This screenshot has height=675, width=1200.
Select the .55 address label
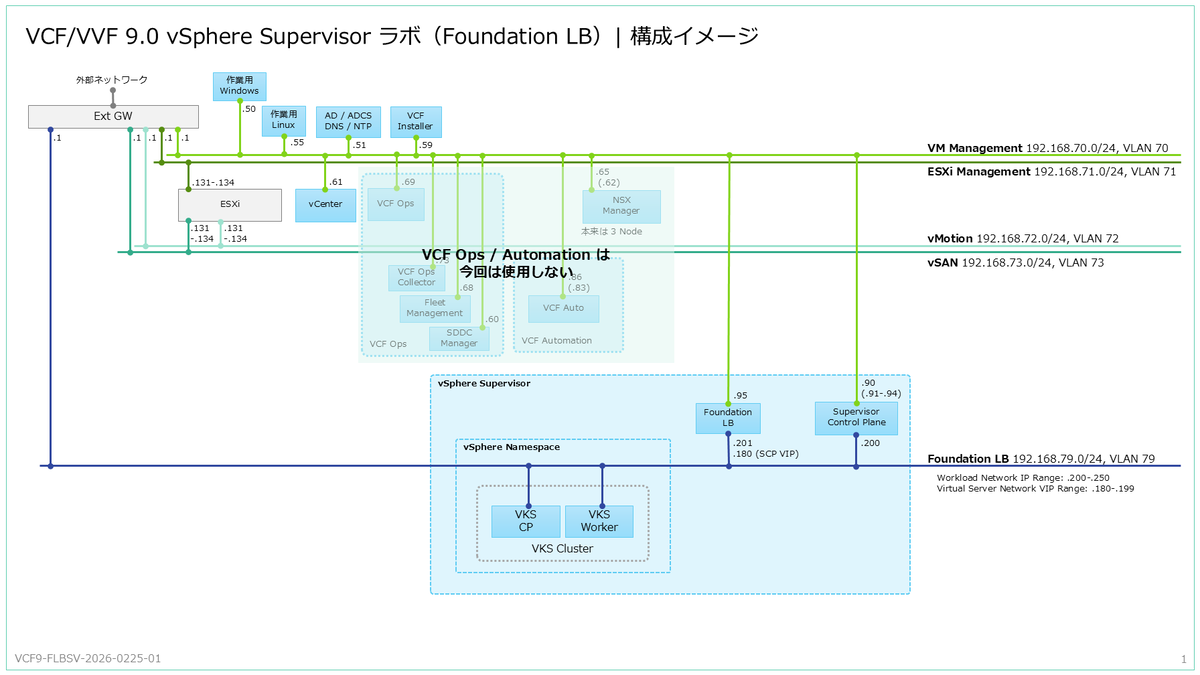click(x=297, y=143)
